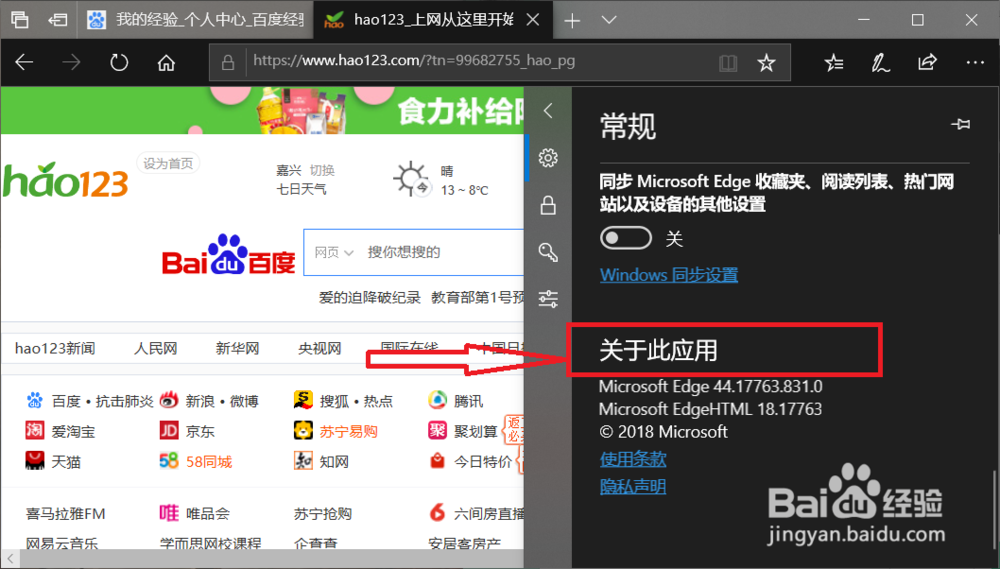Click the hao123 logo
Viewport: 1000px width, 569px height.
pyautogui.click(x=65, y=181)
